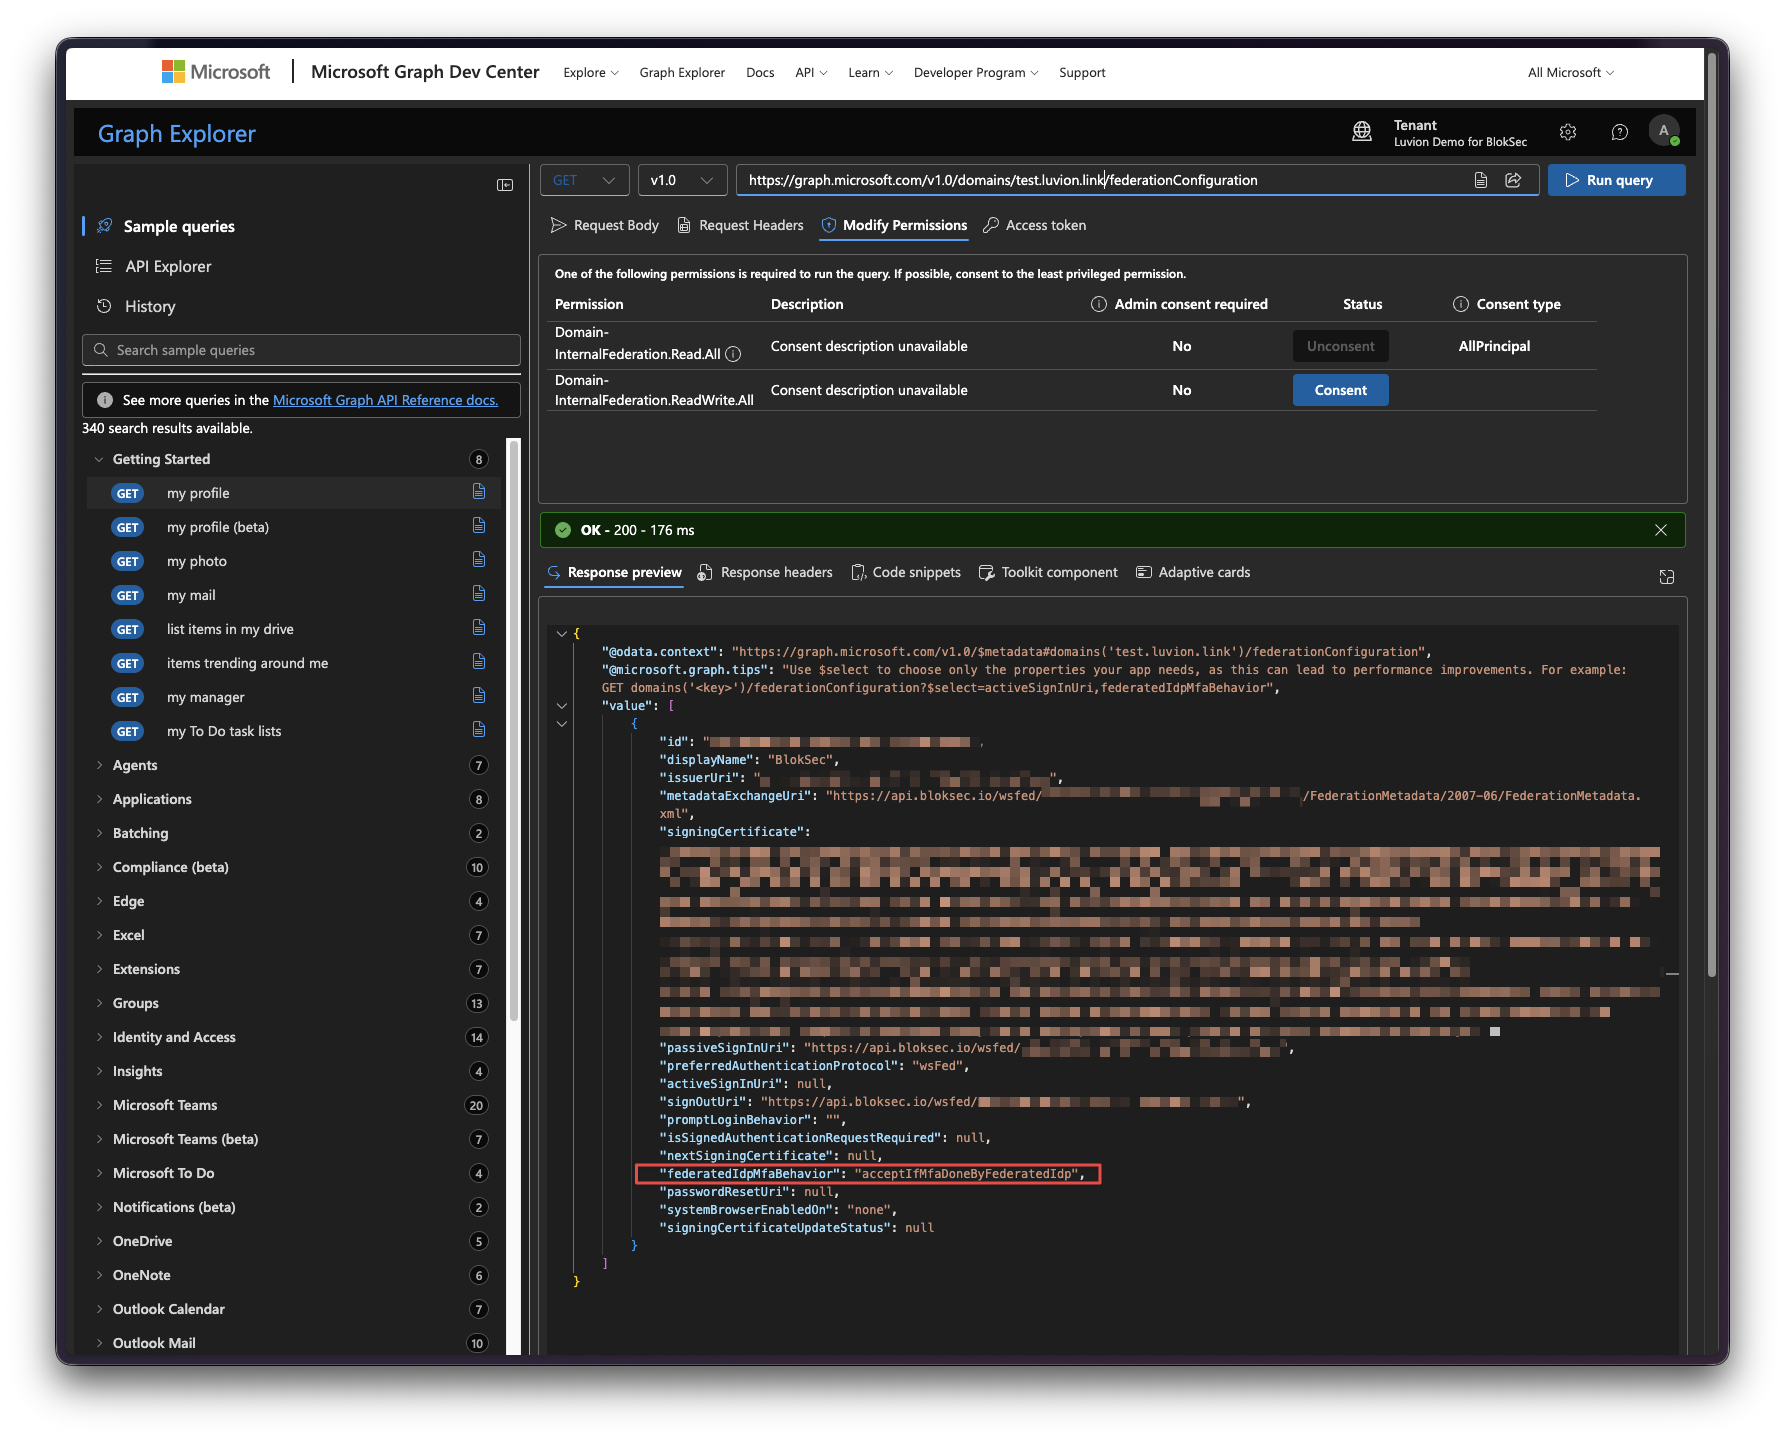Screen dimensions: 1785x1439
Task: Click info icon beside Domain-InternalFederation.Read.All
Action: pyautogui.click(x=733, y=354)
